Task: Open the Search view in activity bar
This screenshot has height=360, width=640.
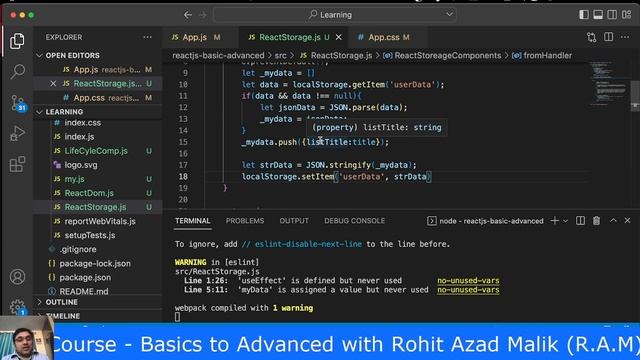Action: tap(17, 71)
